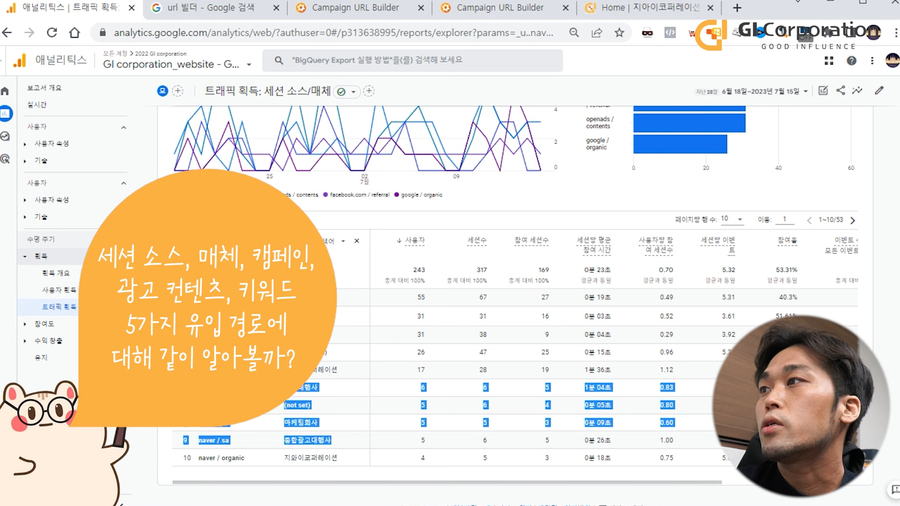
Task: Change rows per page dropdown
Action: [732, 219]
